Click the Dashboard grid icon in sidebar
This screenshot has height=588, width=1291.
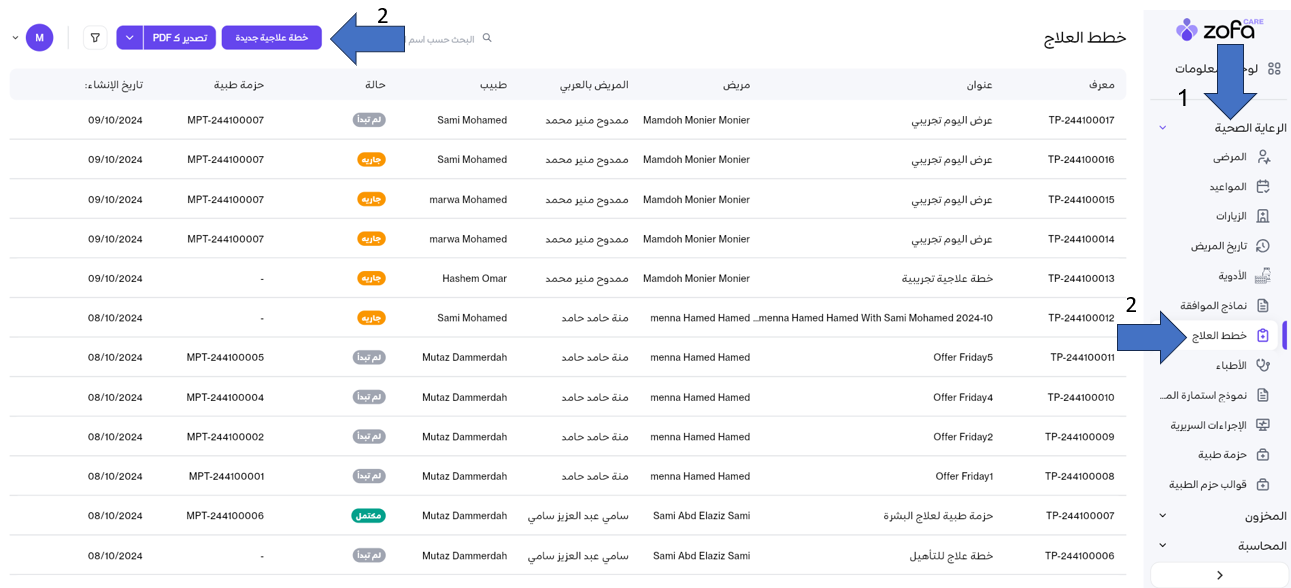(x=1274, y=69)
